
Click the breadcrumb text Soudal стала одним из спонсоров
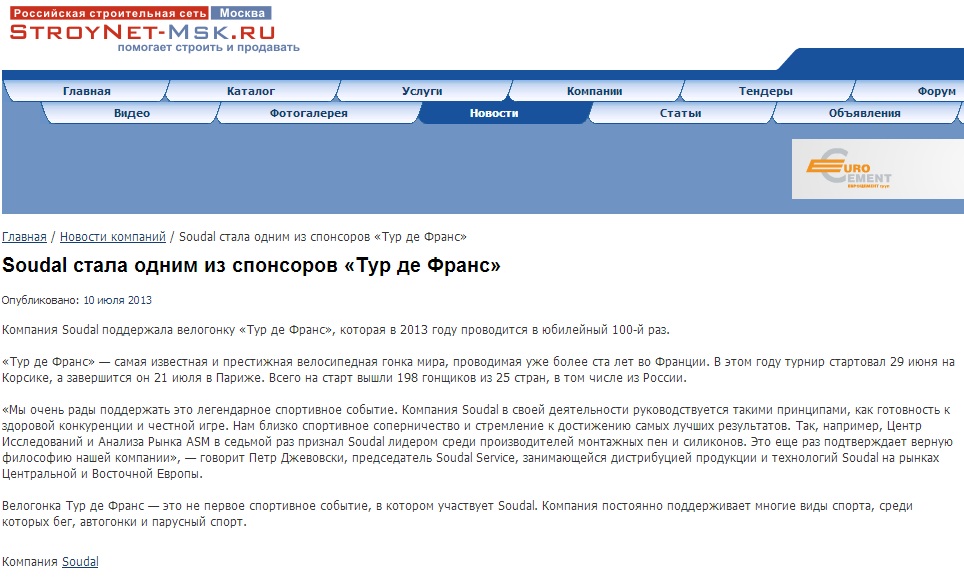[323, 237]
